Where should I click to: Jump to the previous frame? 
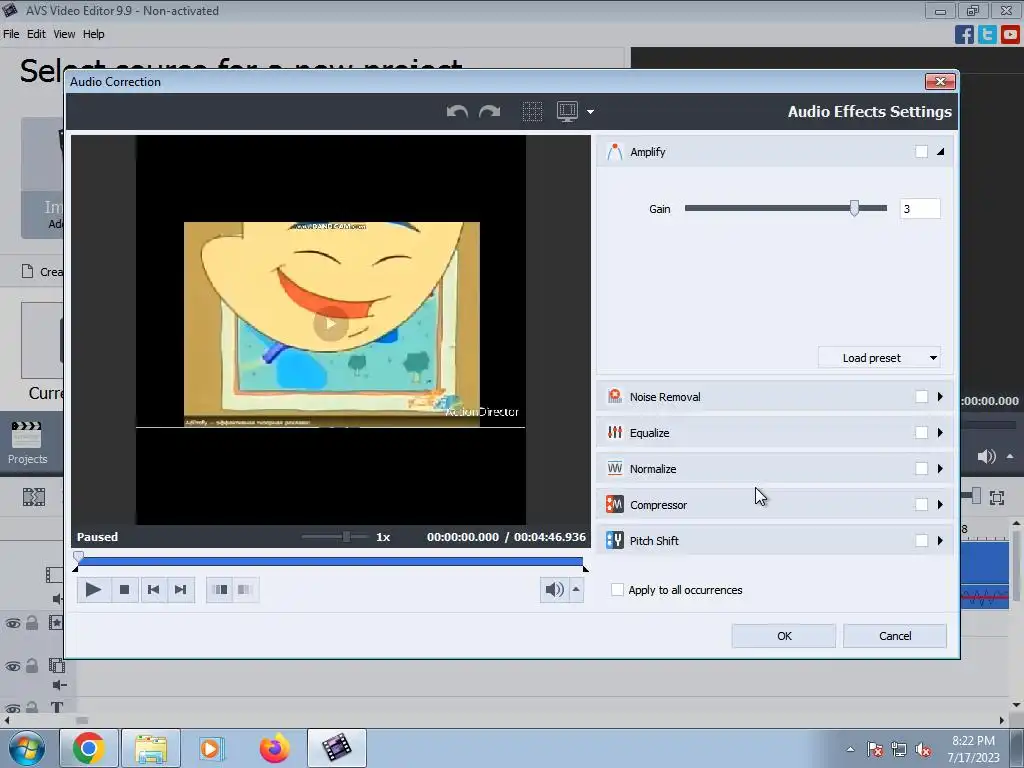pyautogui.click(x=153, y=590)
